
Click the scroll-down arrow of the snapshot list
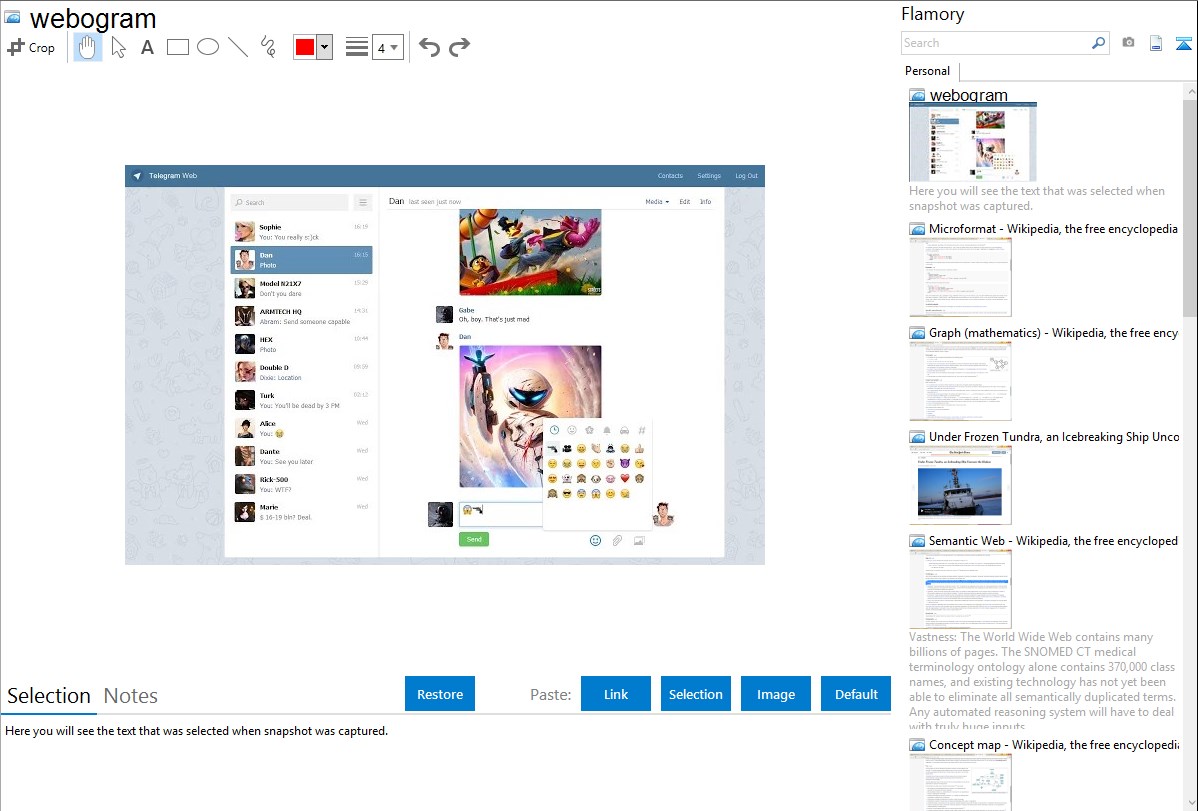pos(1190,803)
